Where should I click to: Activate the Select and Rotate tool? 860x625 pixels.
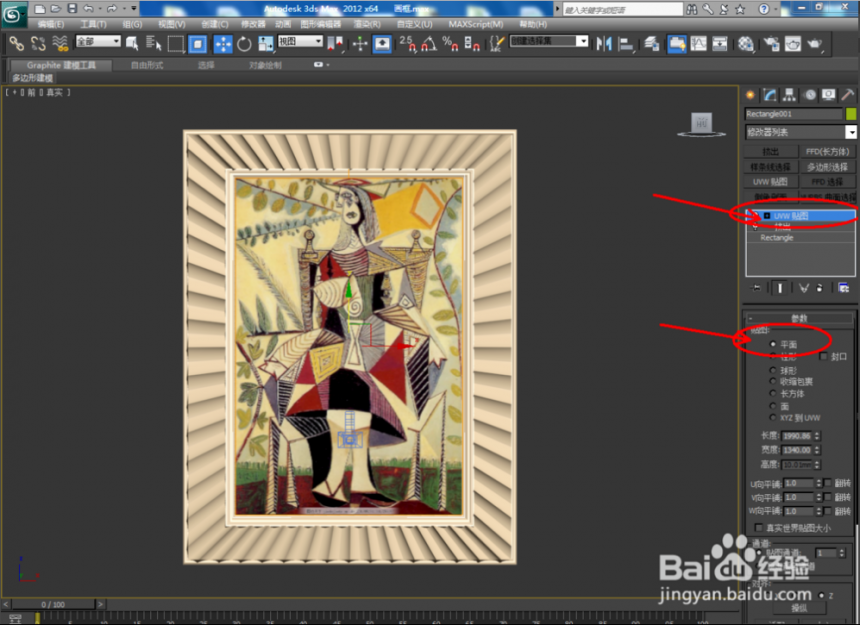(244, 44)
